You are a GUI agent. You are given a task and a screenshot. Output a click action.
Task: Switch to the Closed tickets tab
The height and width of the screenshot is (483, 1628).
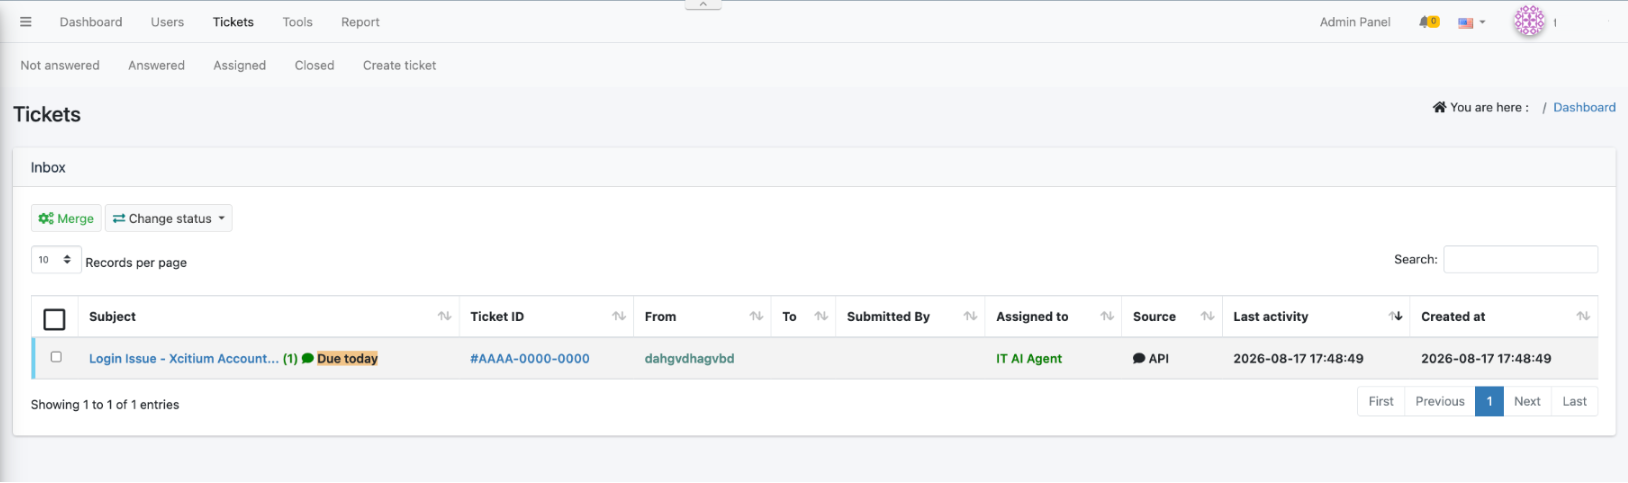314,65
